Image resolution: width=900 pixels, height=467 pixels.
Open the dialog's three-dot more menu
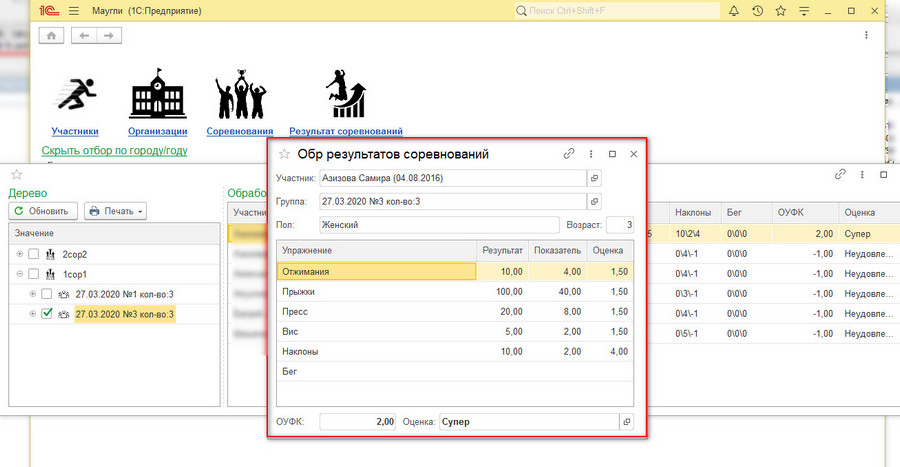click(591, 154)
